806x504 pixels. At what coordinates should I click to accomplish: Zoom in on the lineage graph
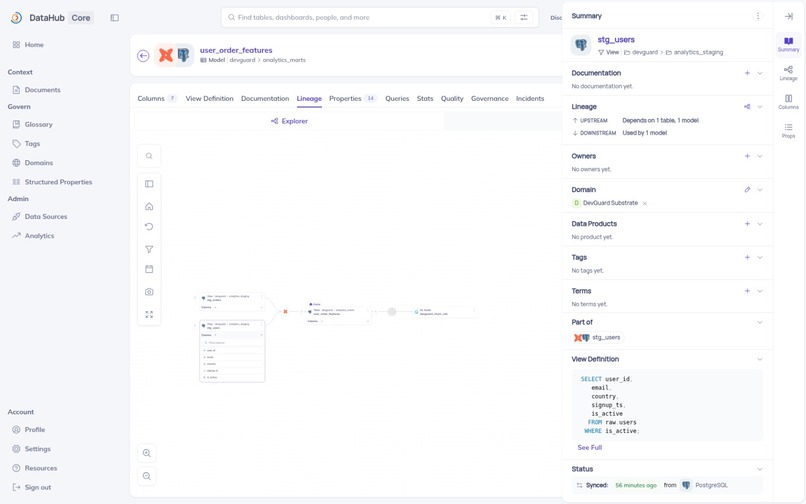click(x=147, y=453)
